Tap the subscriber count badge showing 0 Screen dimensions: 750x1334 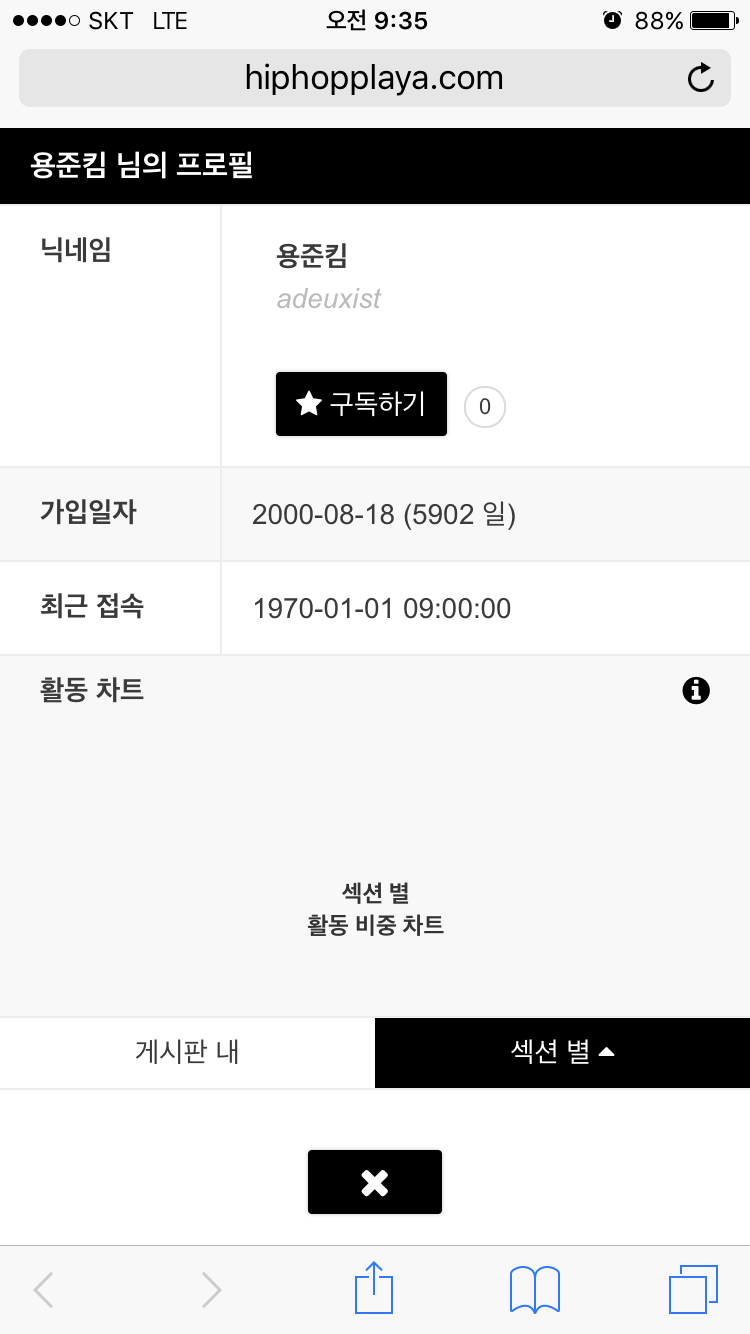click(485, 407)
